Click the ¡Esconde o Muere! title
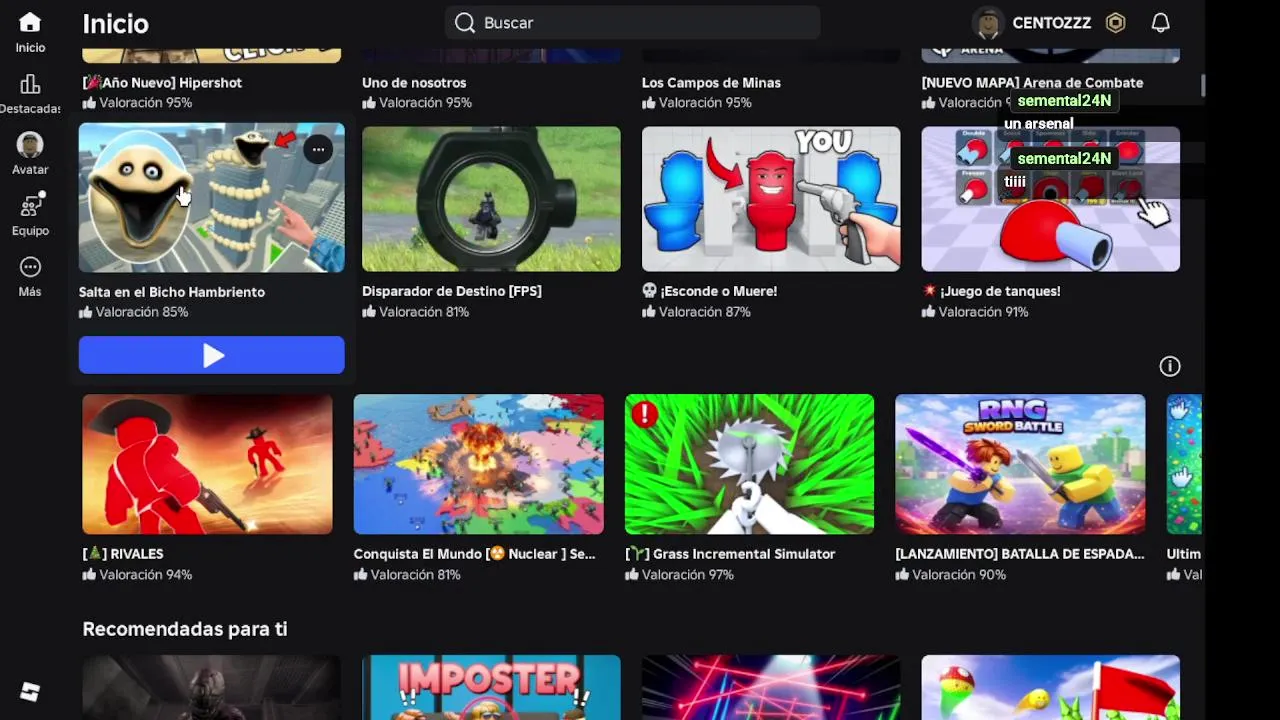Screen dimensions: 1280x720 tap(709, 291)
